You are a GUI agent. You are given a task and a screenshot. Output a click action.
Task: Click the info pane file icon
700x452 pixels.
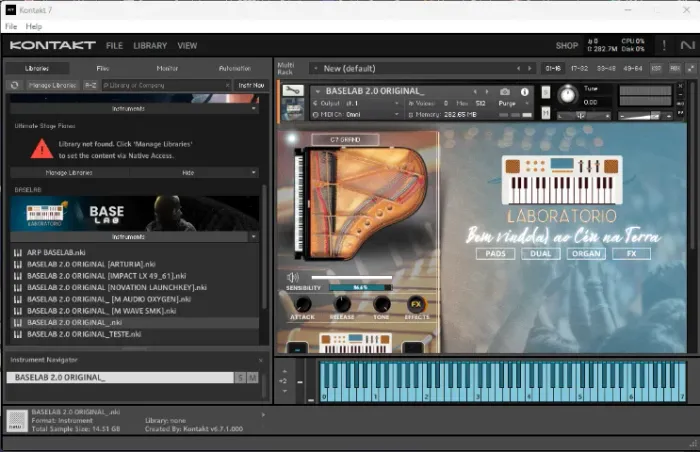pos(17,421)
